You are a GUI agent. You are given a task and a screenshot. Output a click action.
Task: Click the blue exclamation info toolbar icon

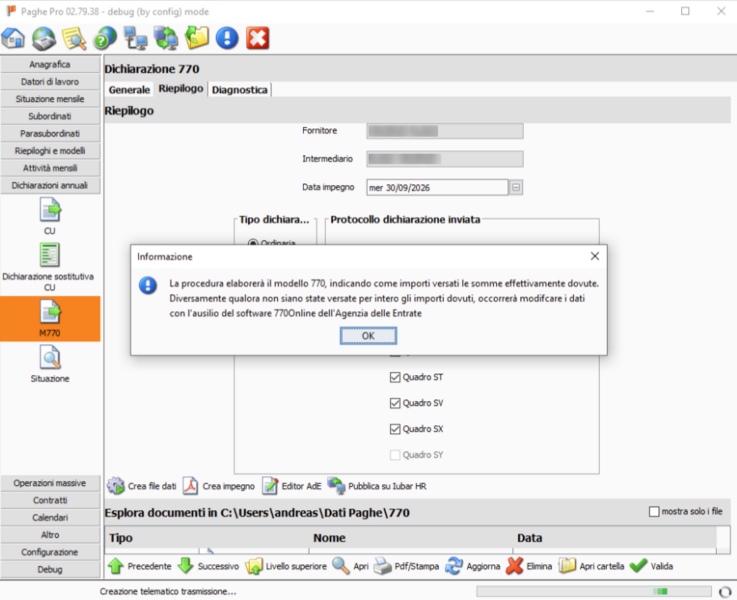[227, 38]
